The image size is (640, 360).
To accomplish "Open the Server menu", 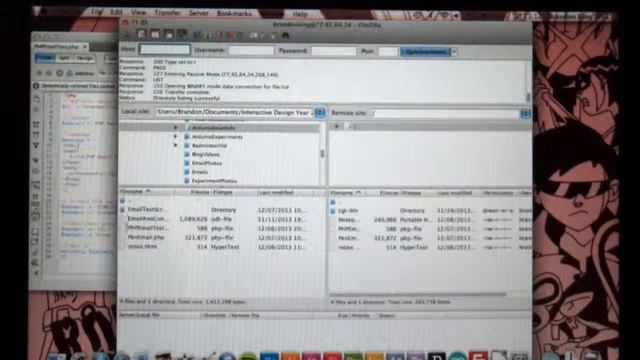I will pyautogui.click(x=198, y=13).
